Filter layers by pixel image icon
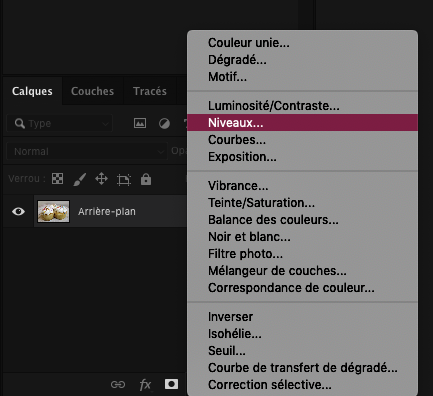 pos(140,123)
